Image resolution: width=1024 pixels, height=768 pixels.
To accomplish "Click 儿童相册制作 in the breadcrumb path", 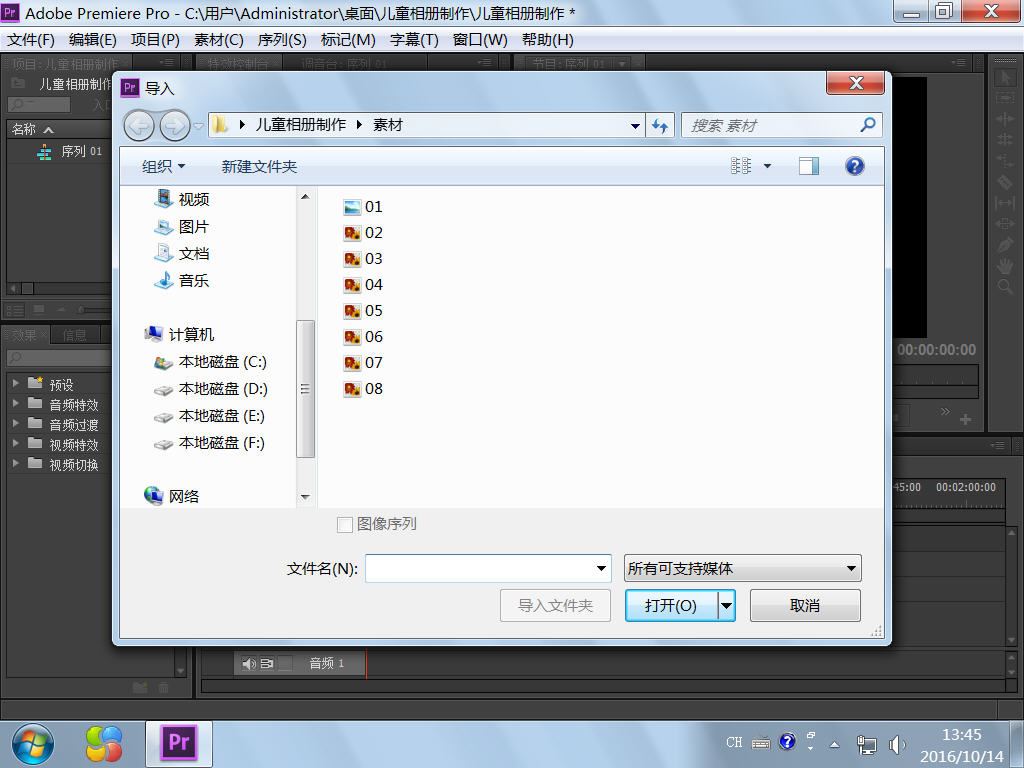I will pos(300,125).
